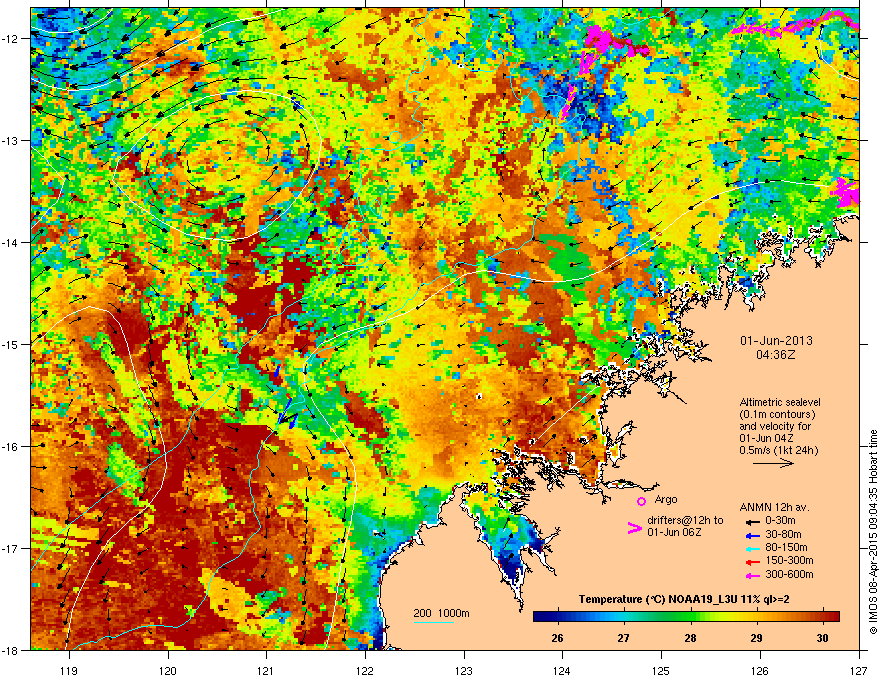Click the magenta drifters chevron symbol in legend
The width and height of the screenshot is (880, 680).
(634, 528)
